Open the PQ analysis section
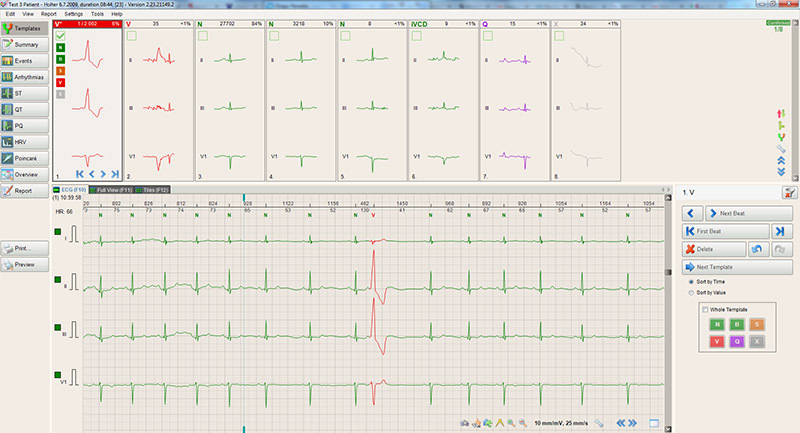 24,125
